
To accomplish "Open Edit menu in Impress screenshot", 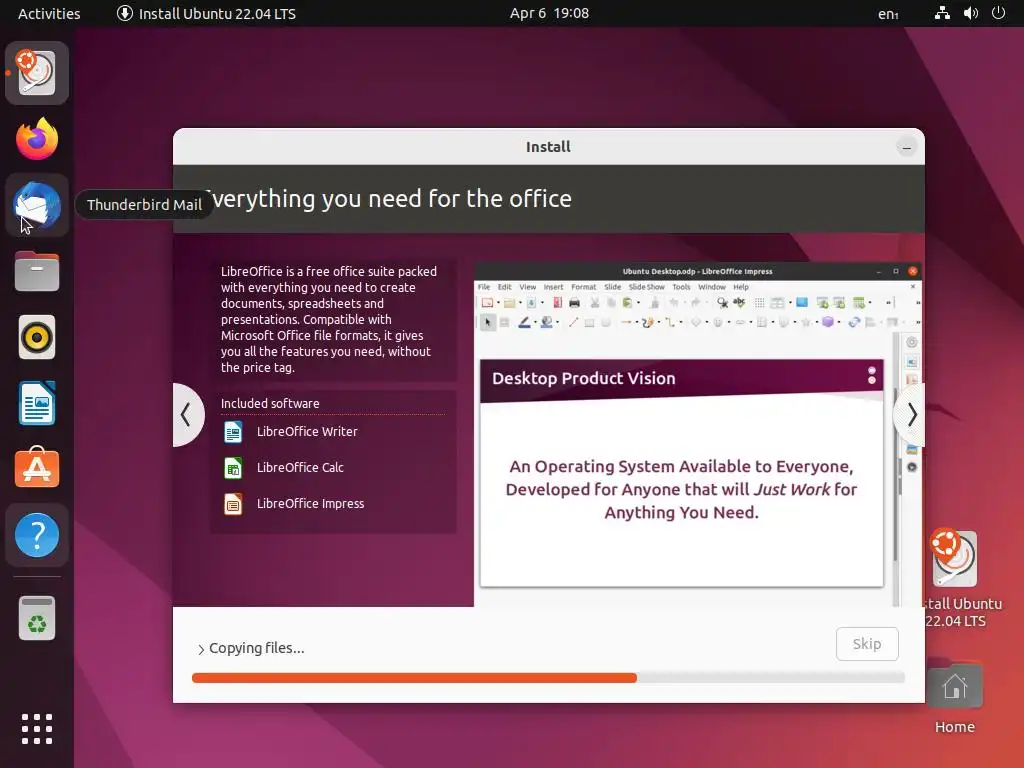I will coord(505,287).
